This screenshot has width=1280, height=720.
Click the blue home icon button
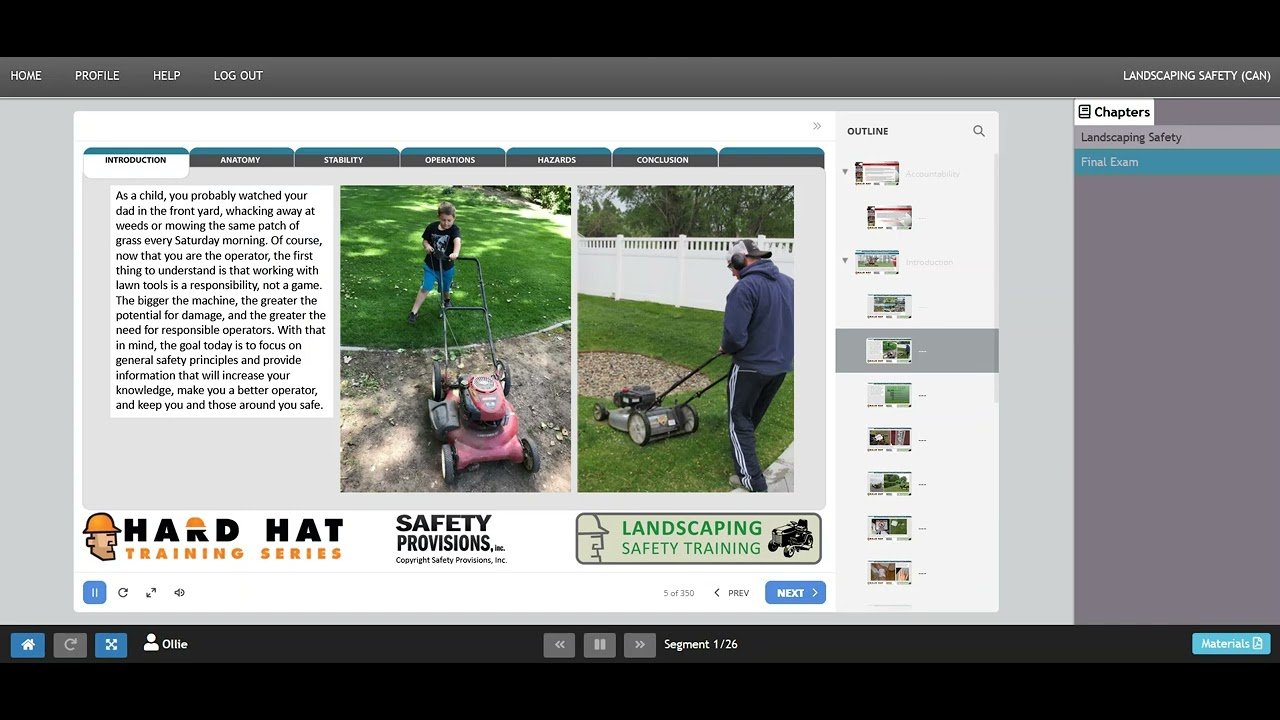pyautogui.click(x=27, y=645)
